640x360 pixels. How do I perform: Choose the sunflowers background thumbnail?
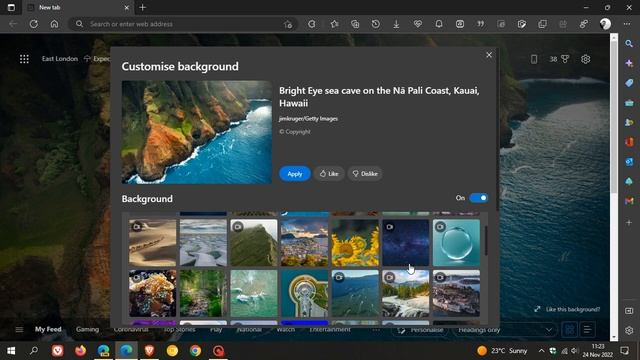tap(355, 243)
